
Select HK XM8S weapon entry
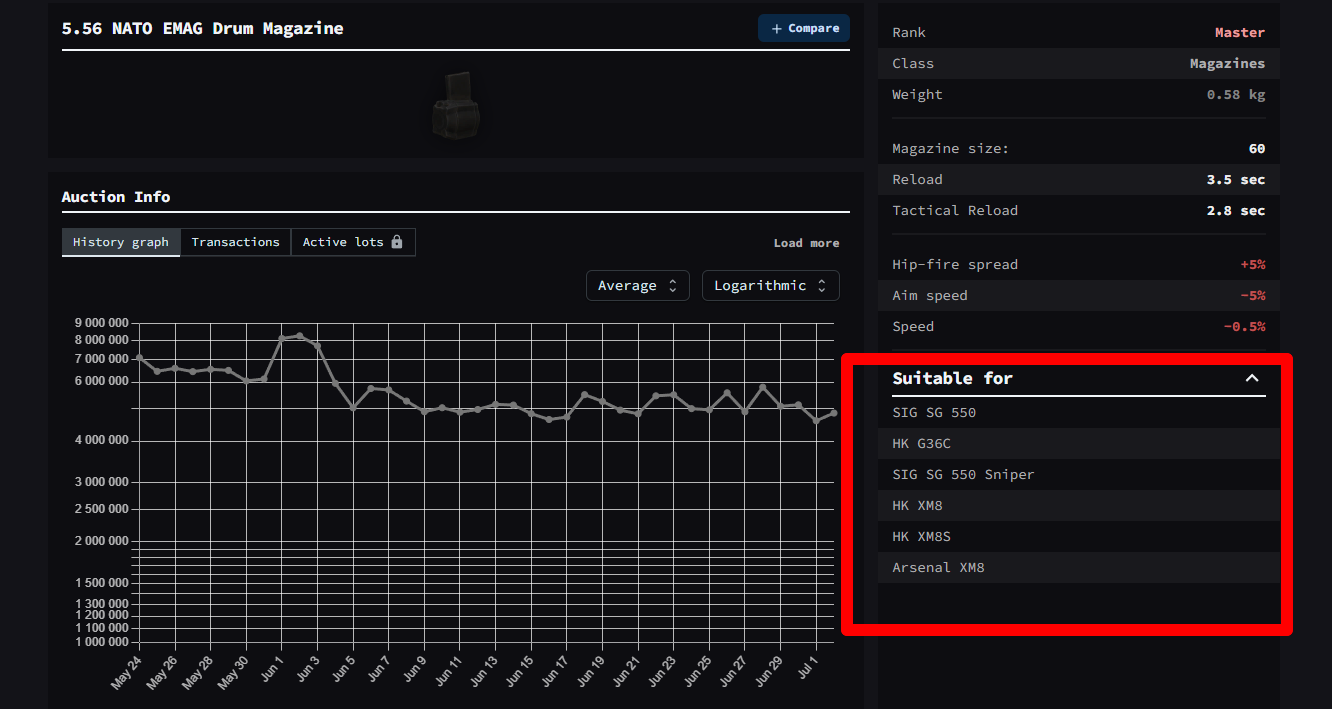[1079, 537]
